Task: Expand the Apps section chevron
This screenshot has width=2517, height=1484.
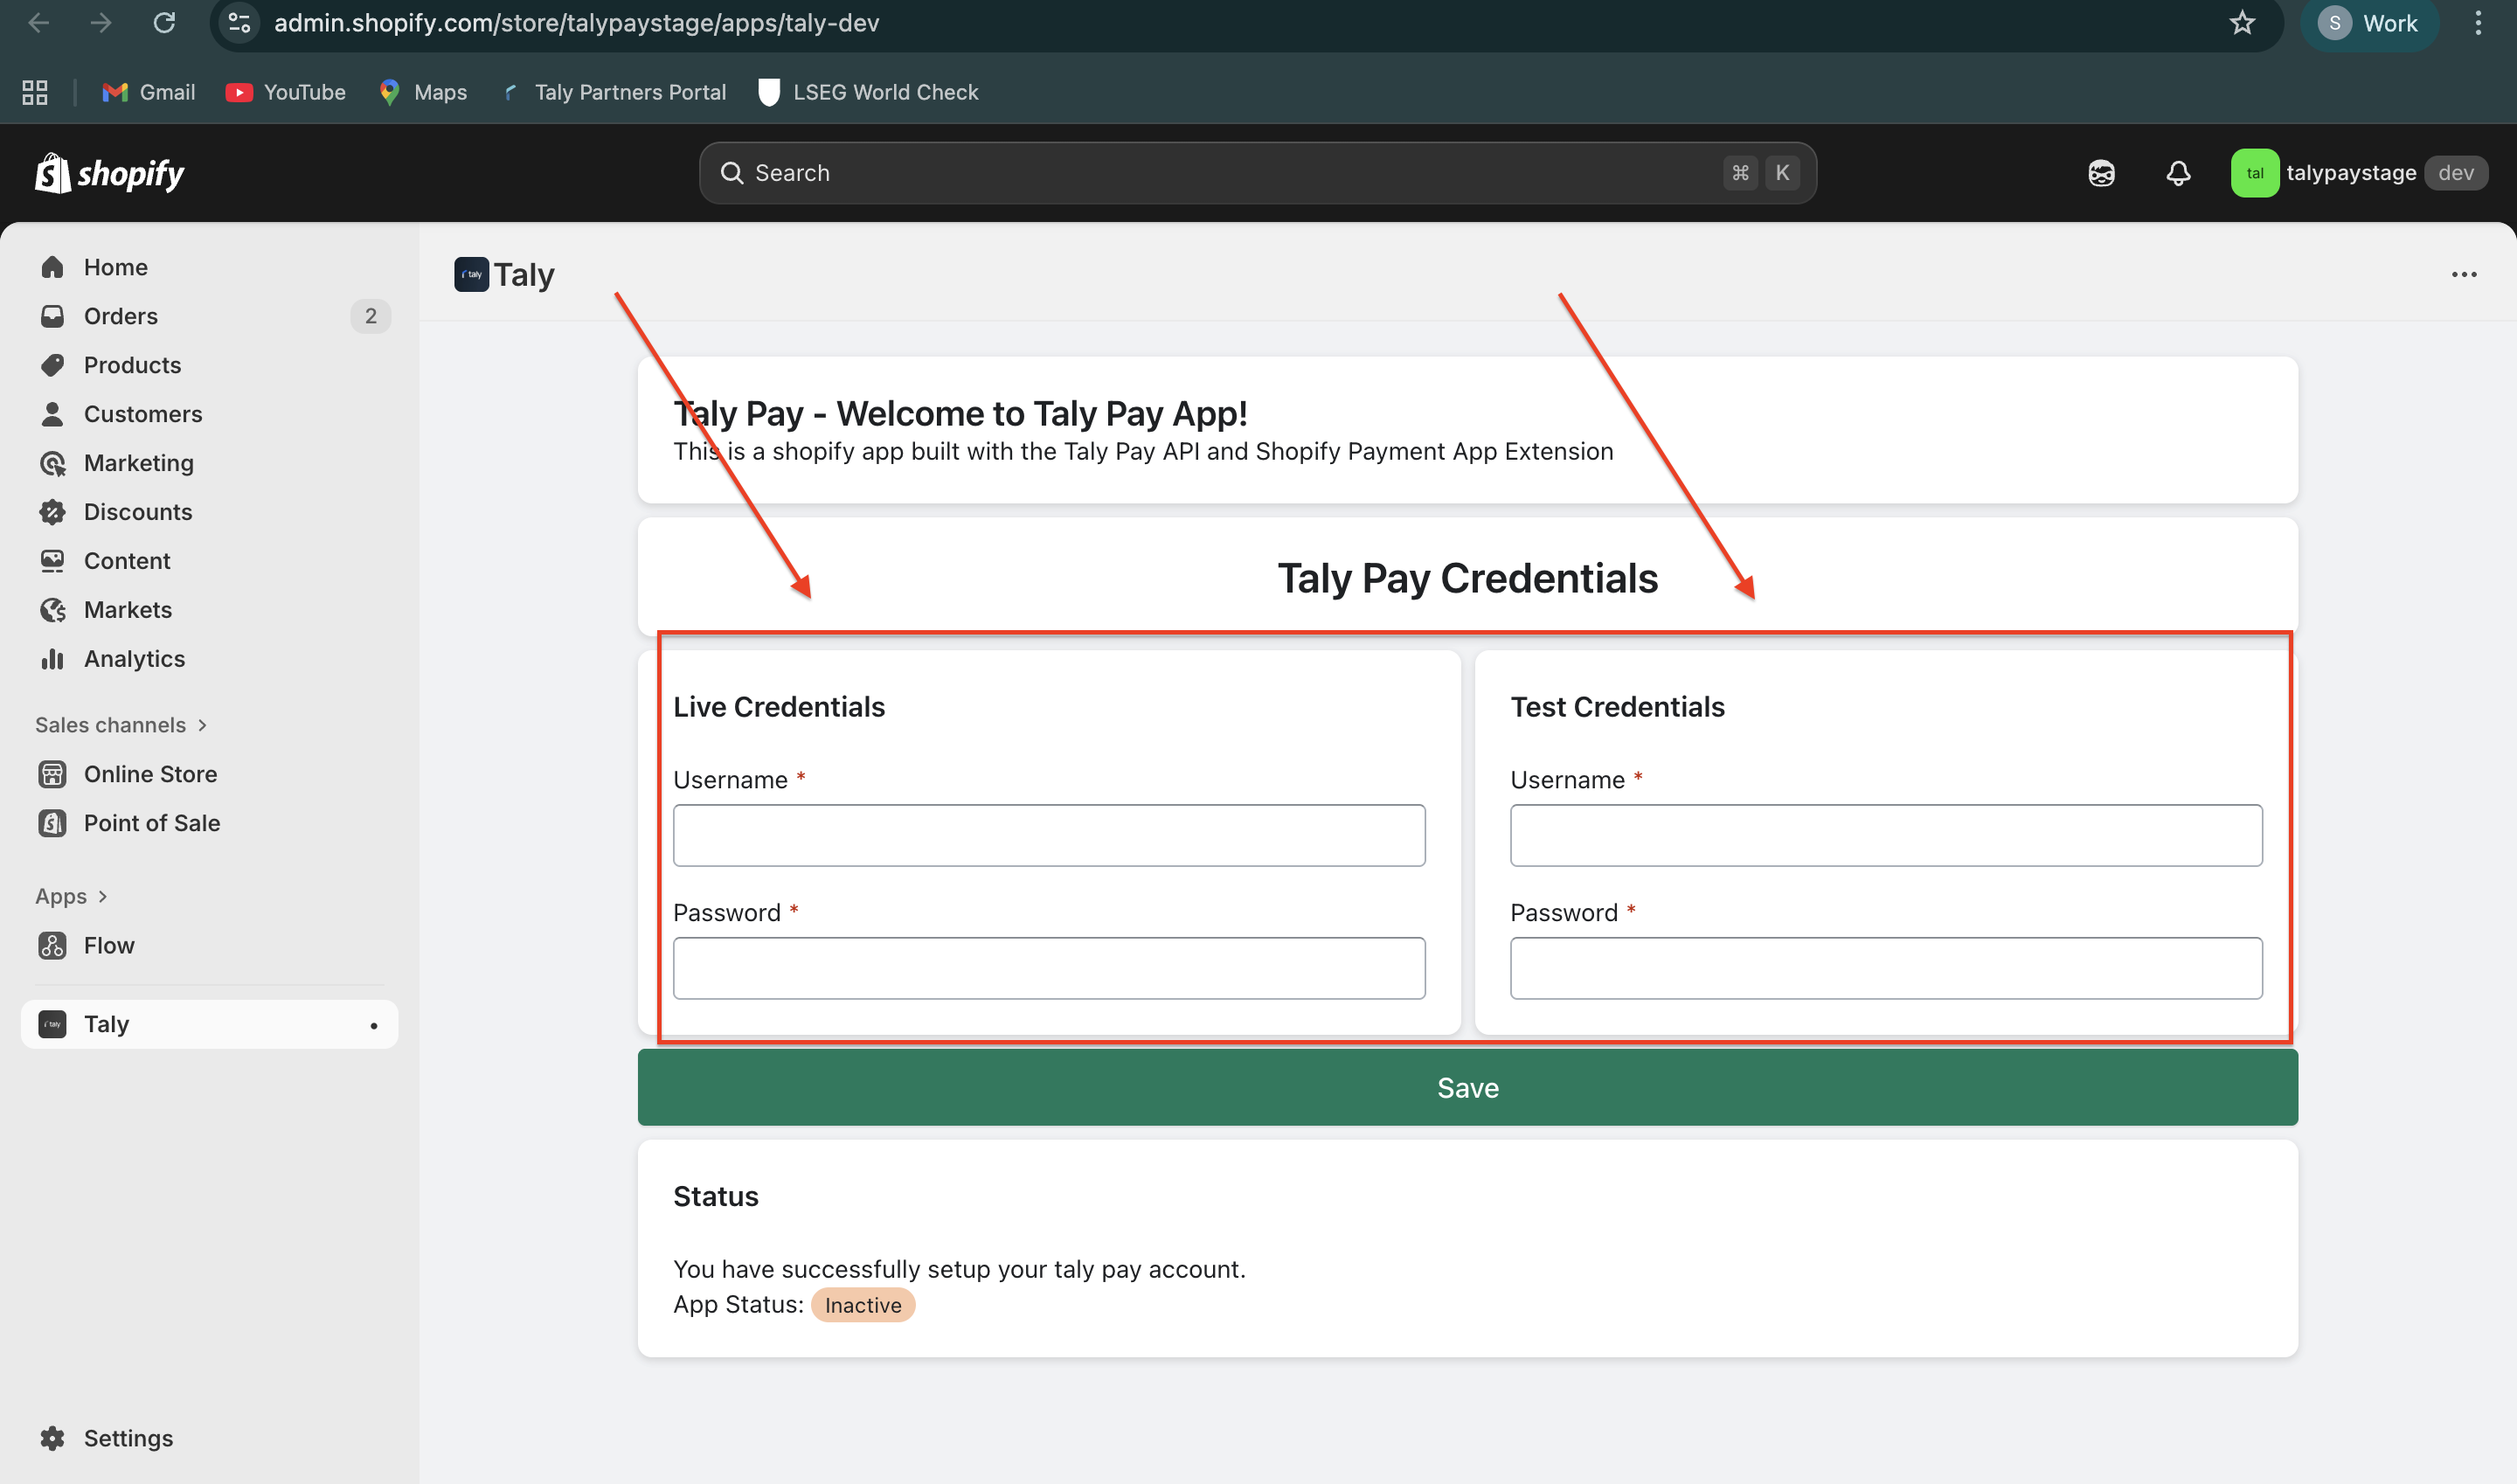Action: [x=102, y=897]
